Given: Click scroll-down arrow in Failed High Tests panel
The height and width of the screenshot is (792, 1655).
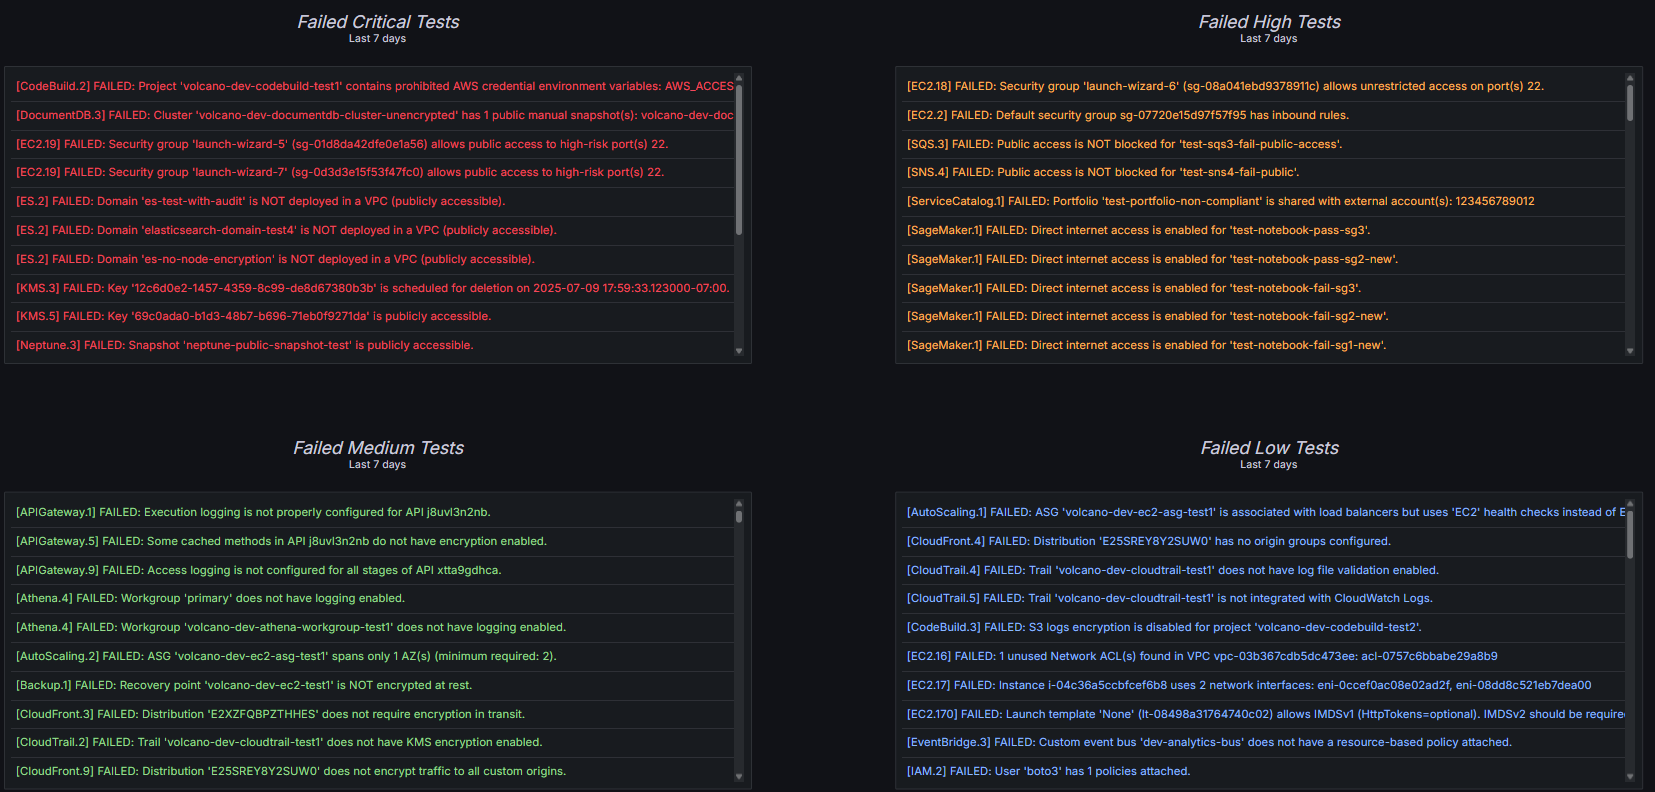Looking at the screenshot, I should point(1630,351).
